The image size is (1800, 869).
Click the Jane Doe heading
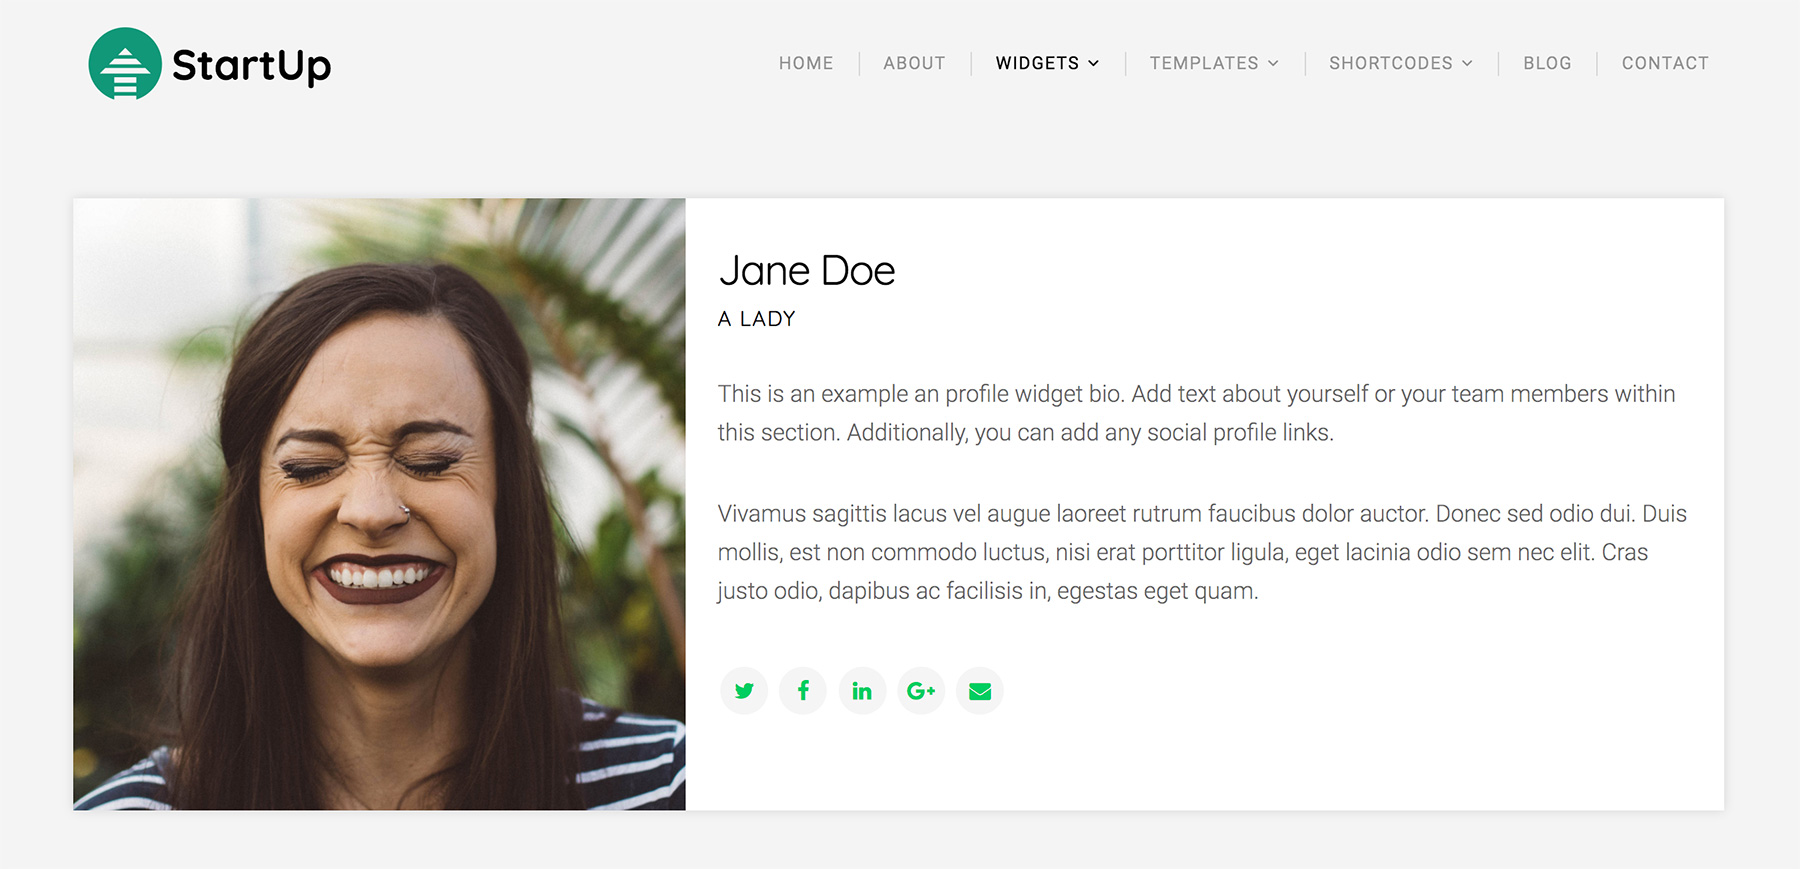(805, 270)
